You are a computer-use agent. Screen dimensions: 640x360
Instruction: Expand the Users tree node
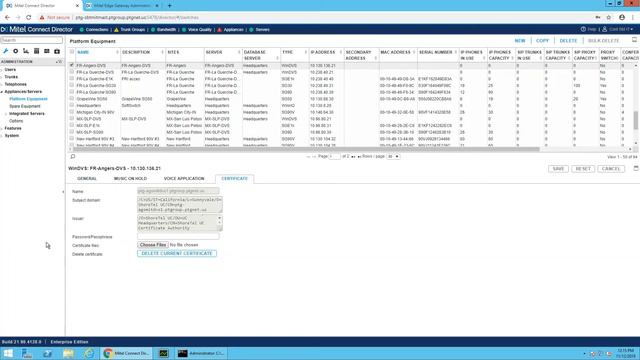click(2, 70)
